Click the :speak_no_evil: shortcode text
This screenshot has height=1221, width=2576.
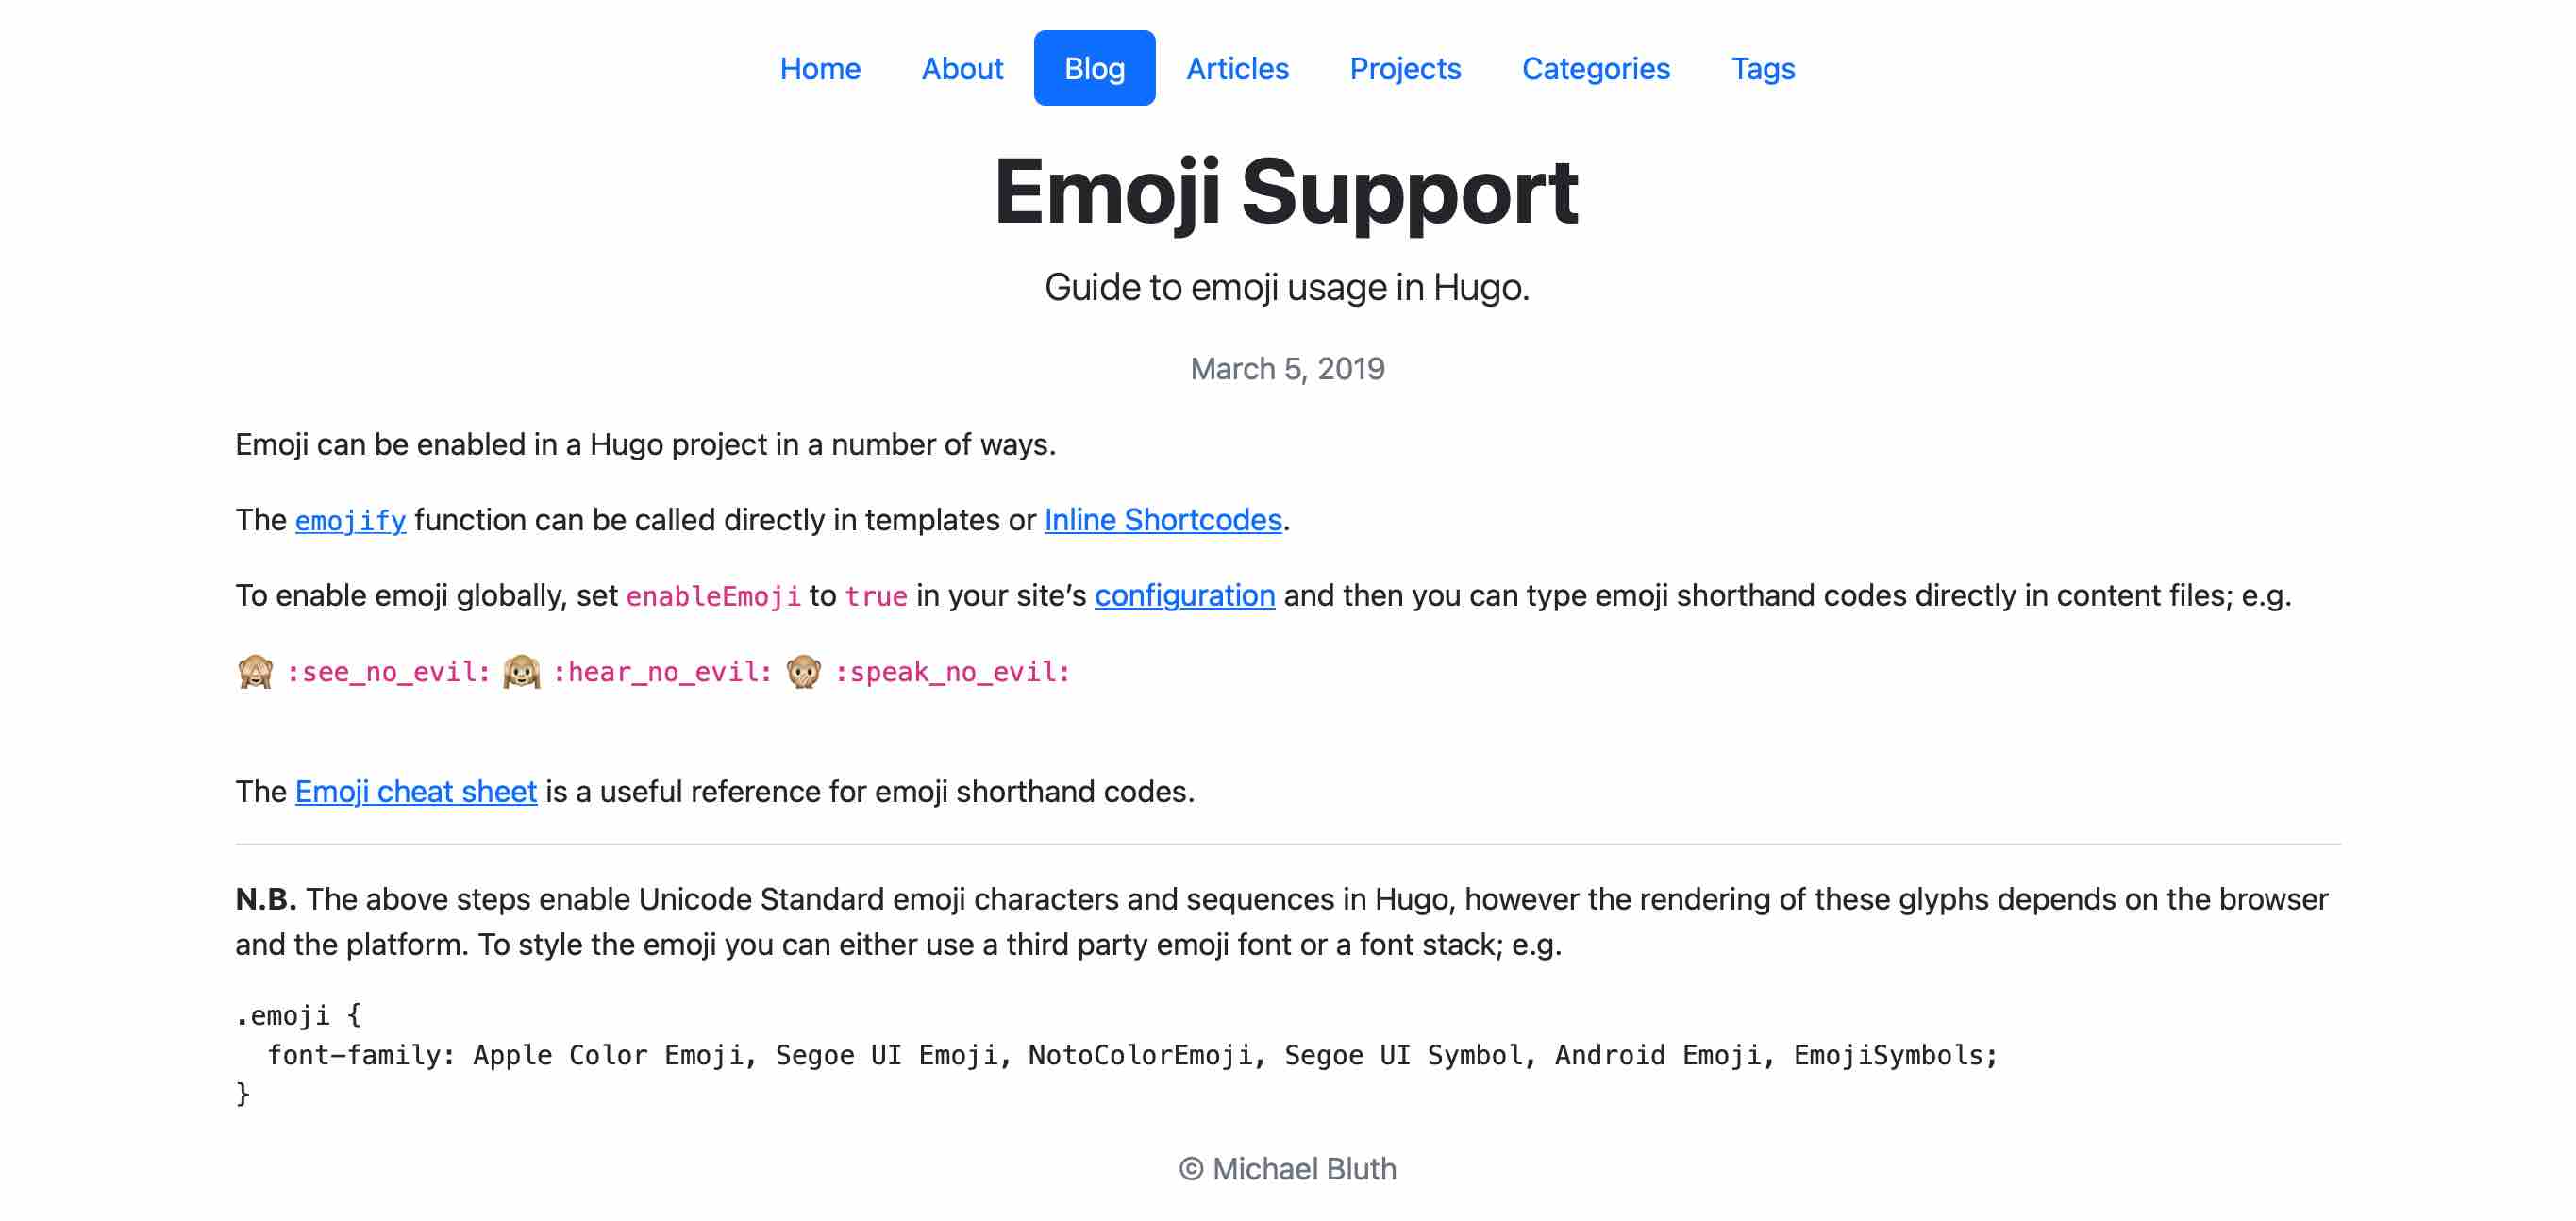pos(952,672)
